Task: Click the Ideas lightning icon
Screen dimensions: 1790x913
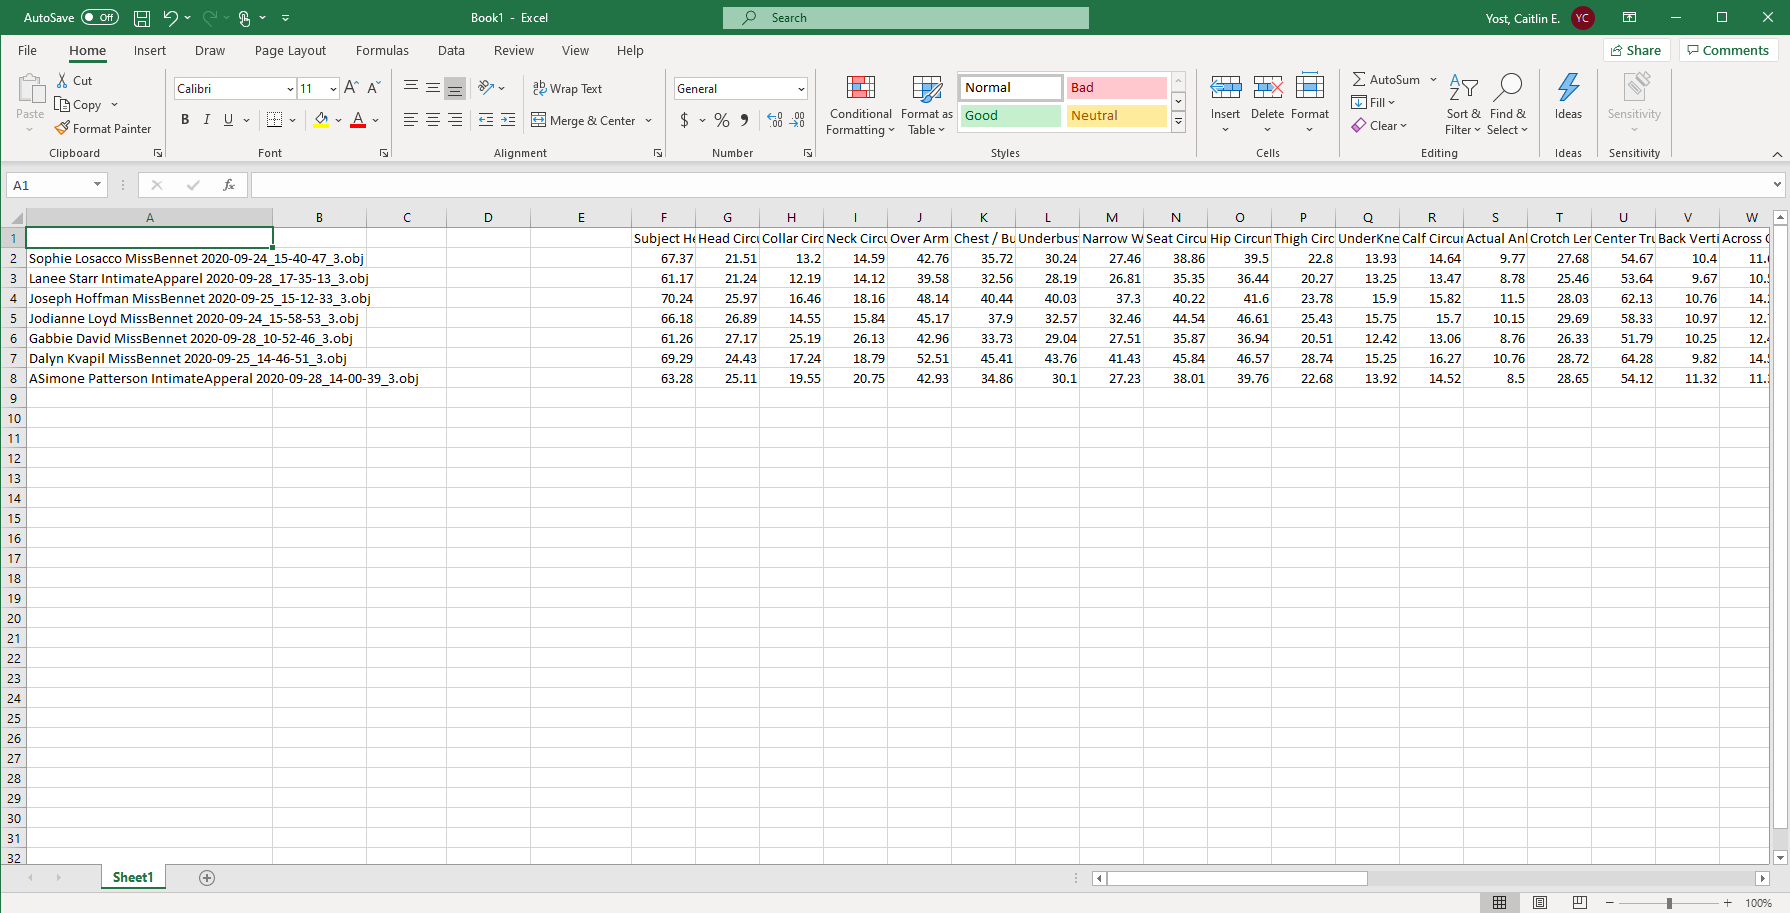Action: [x=1568, y=88]
